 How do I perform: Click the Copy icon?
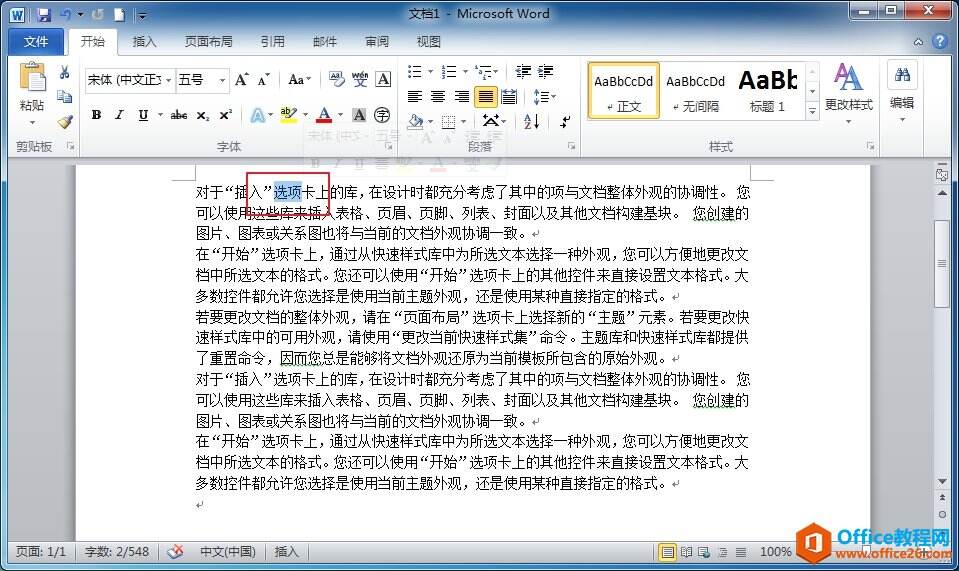point(64,97)
